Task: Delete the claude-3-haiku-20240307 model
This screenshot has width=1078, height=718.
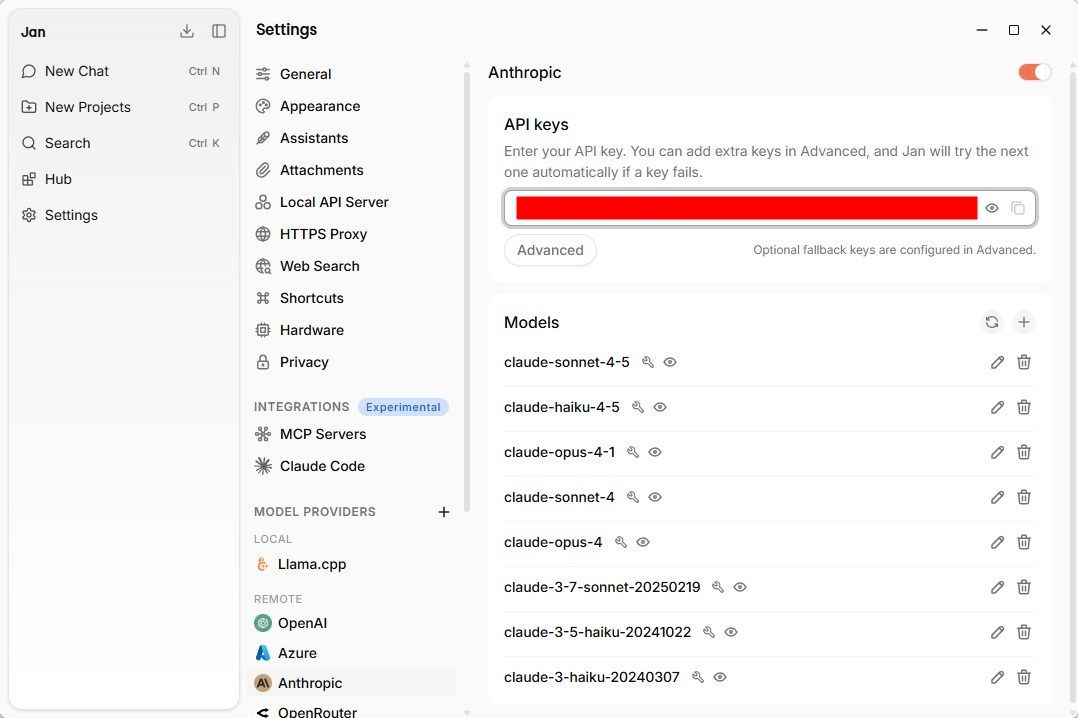Action: pos(1024,677)
